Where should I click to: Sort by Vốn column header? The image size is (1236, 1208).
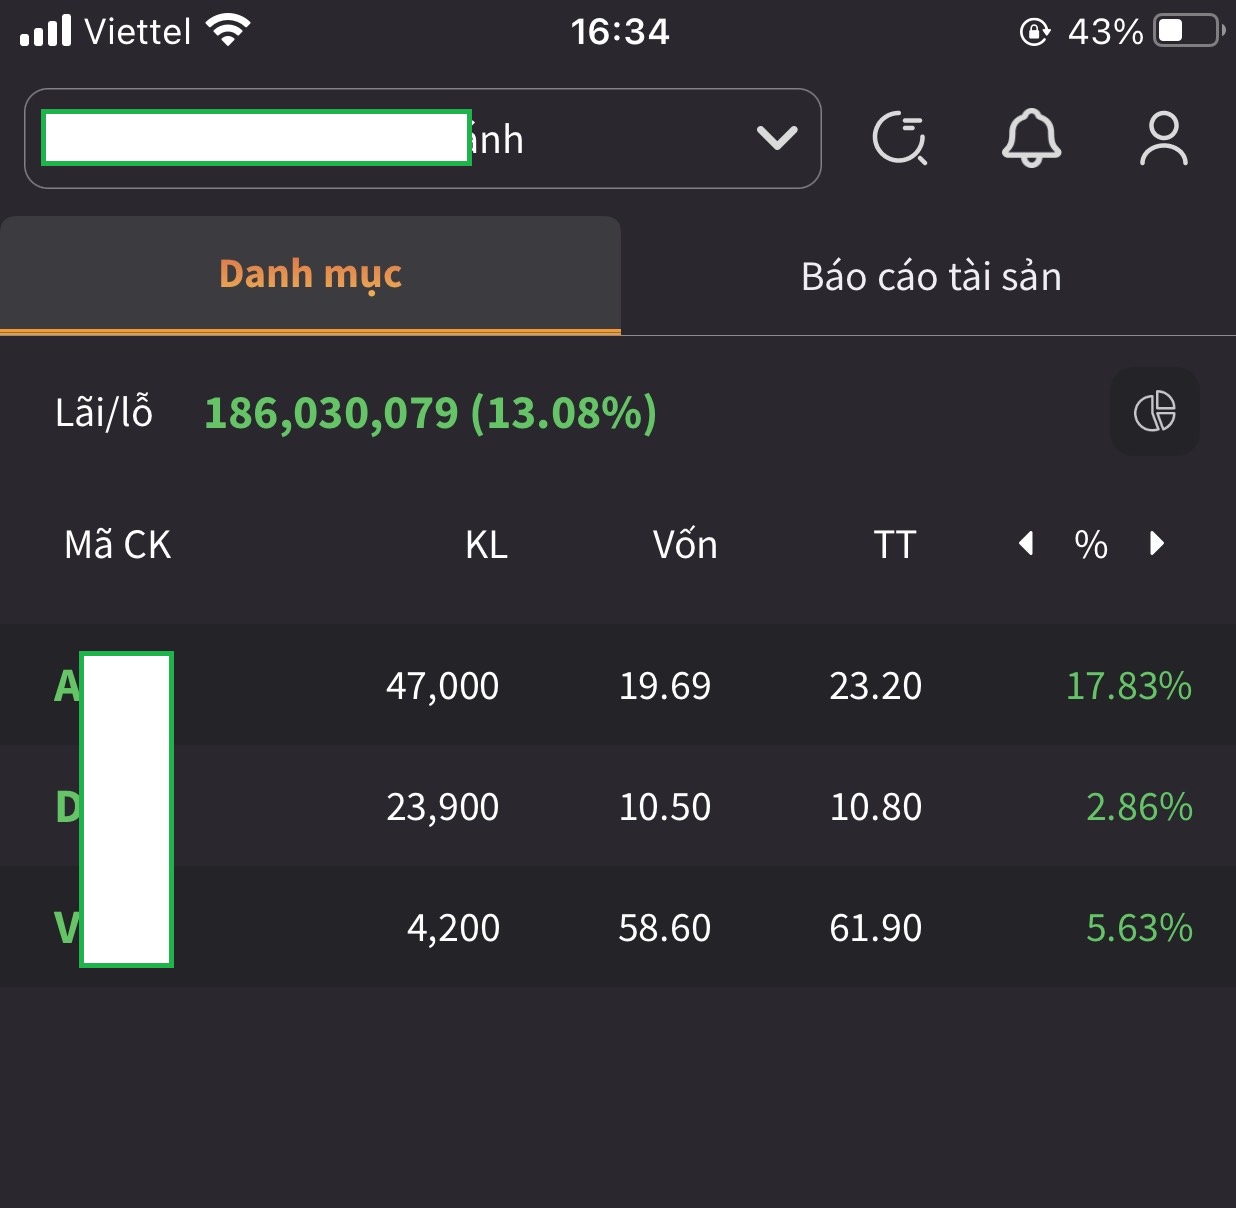point(685,545)
